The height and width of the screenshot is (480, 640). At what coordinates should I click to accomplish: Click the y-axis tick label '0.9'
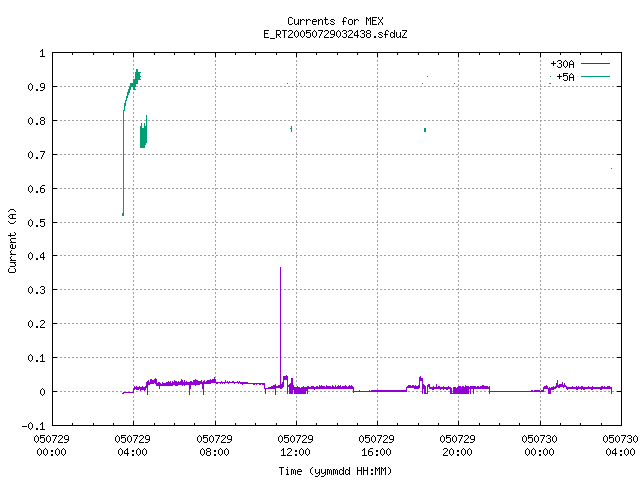tap(36, 87)
